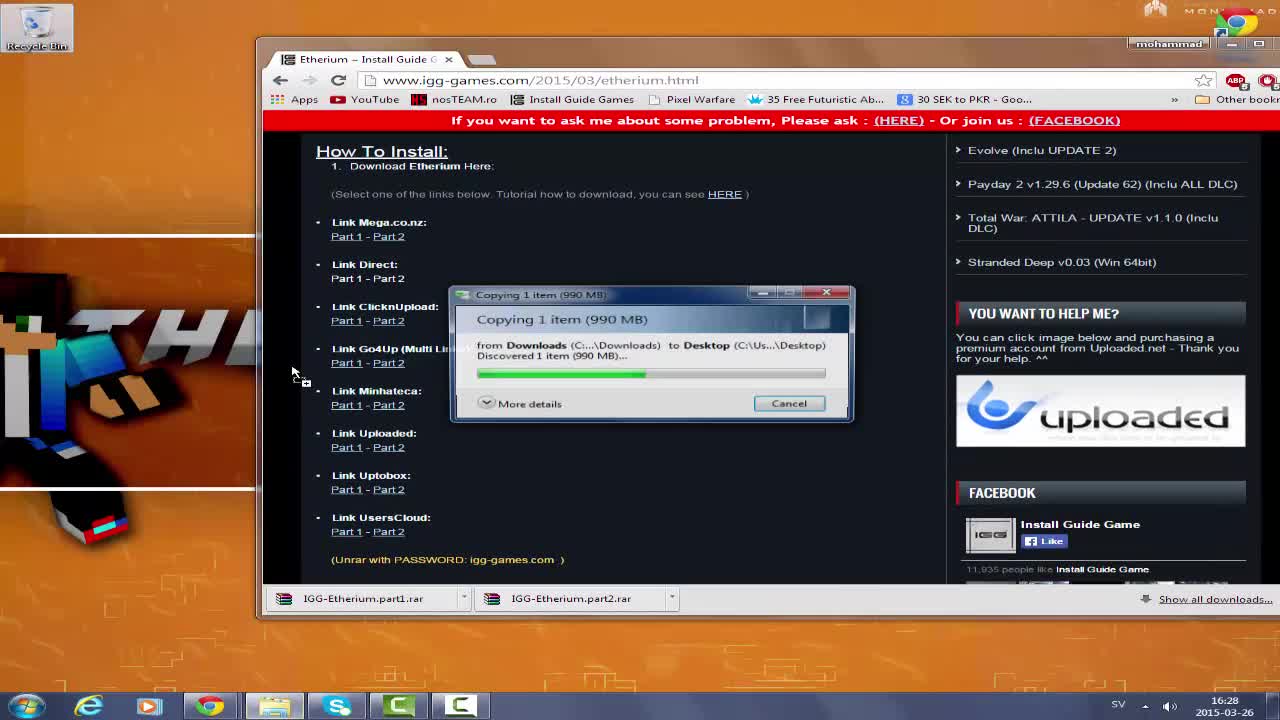Image resolution: width=1280 pixels, height=720 pixels.
Task: Open the tutorial HERE link
Action: (x=725, y=194)
